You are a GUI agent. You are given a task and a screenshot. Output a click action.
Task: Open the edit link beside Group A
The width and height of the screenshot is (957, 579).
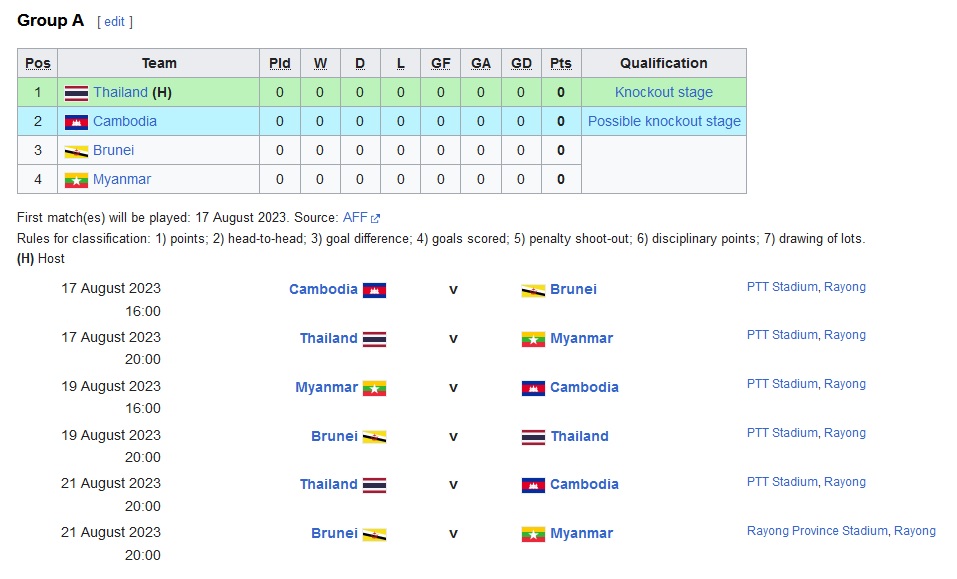pos(114,22)
